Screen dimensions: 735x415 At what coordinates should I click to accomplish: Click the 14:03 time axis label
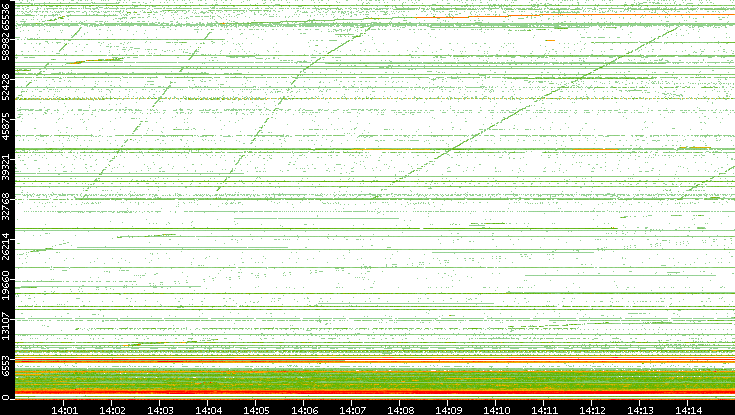(x=160, y=410)
